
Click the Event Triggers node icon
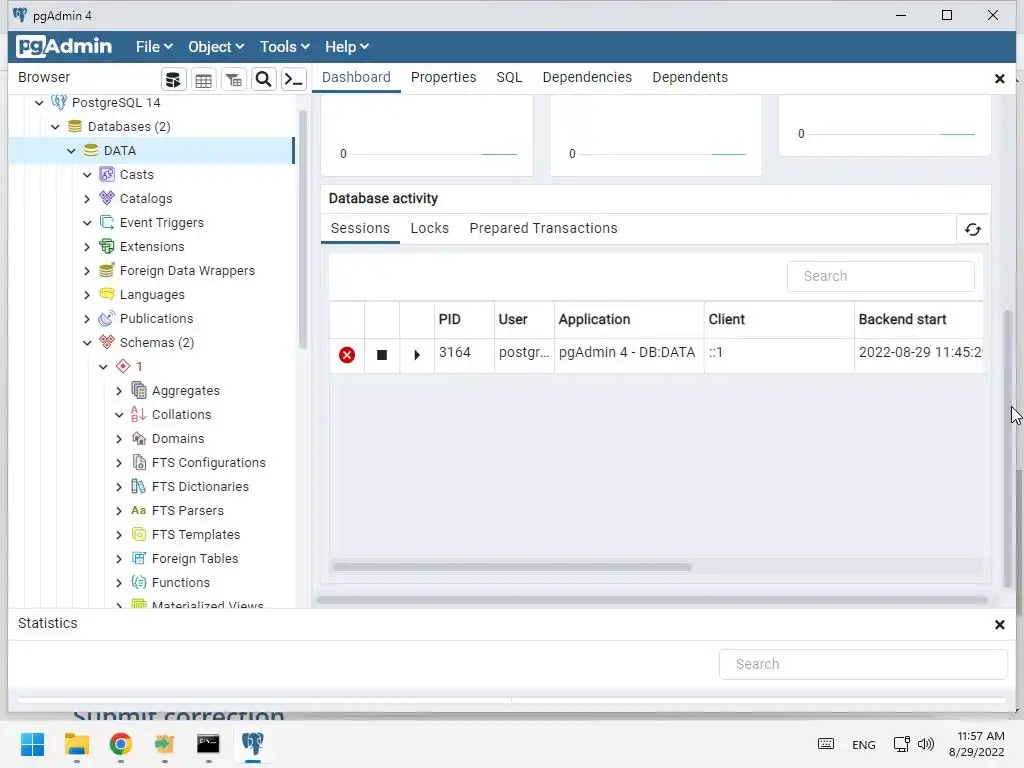click(106, 222)
